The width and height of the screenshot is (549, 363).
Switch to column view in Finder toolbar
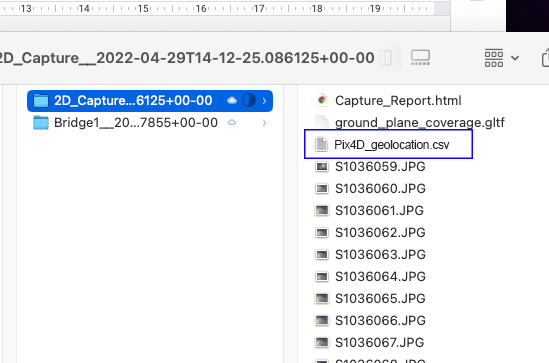pyautogui.click(x=385, y=58)
